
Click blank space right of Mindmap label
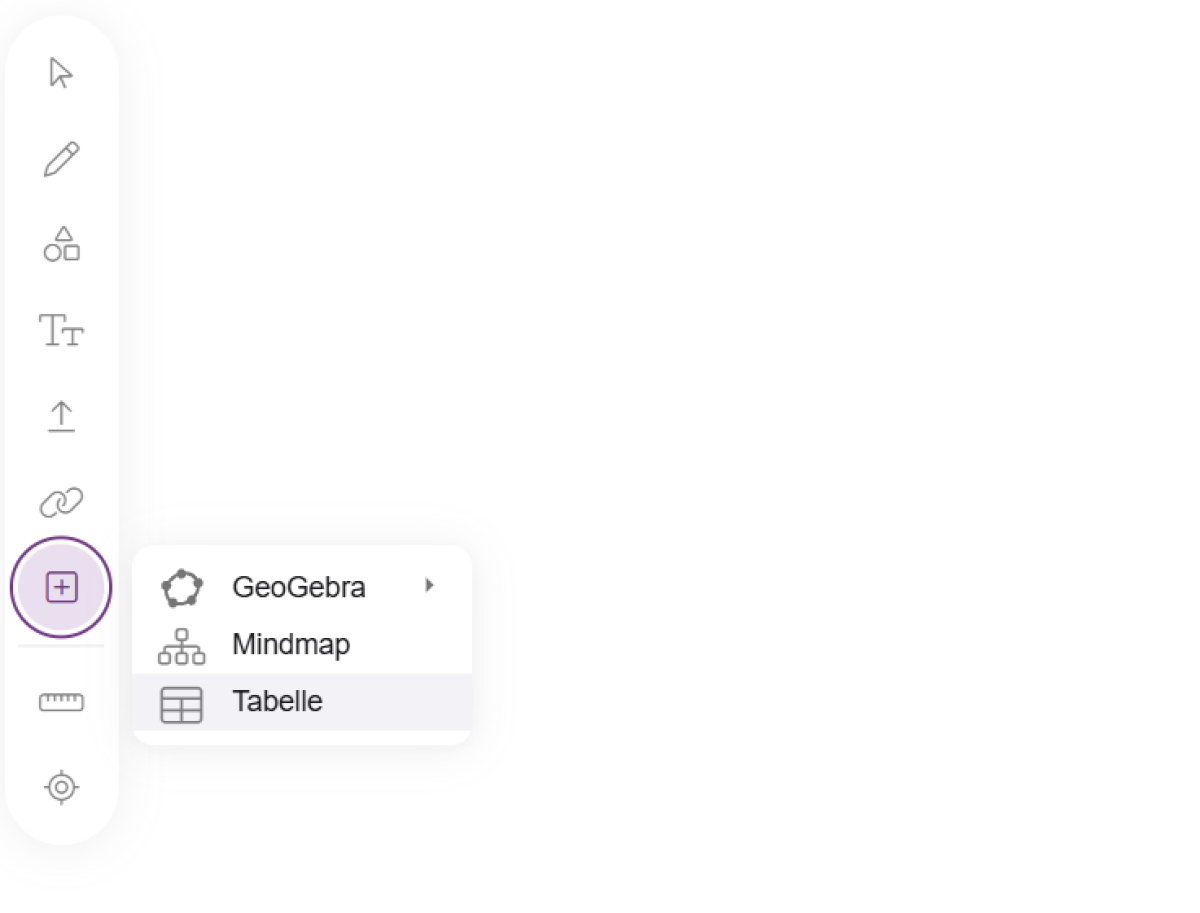[410, 645]
